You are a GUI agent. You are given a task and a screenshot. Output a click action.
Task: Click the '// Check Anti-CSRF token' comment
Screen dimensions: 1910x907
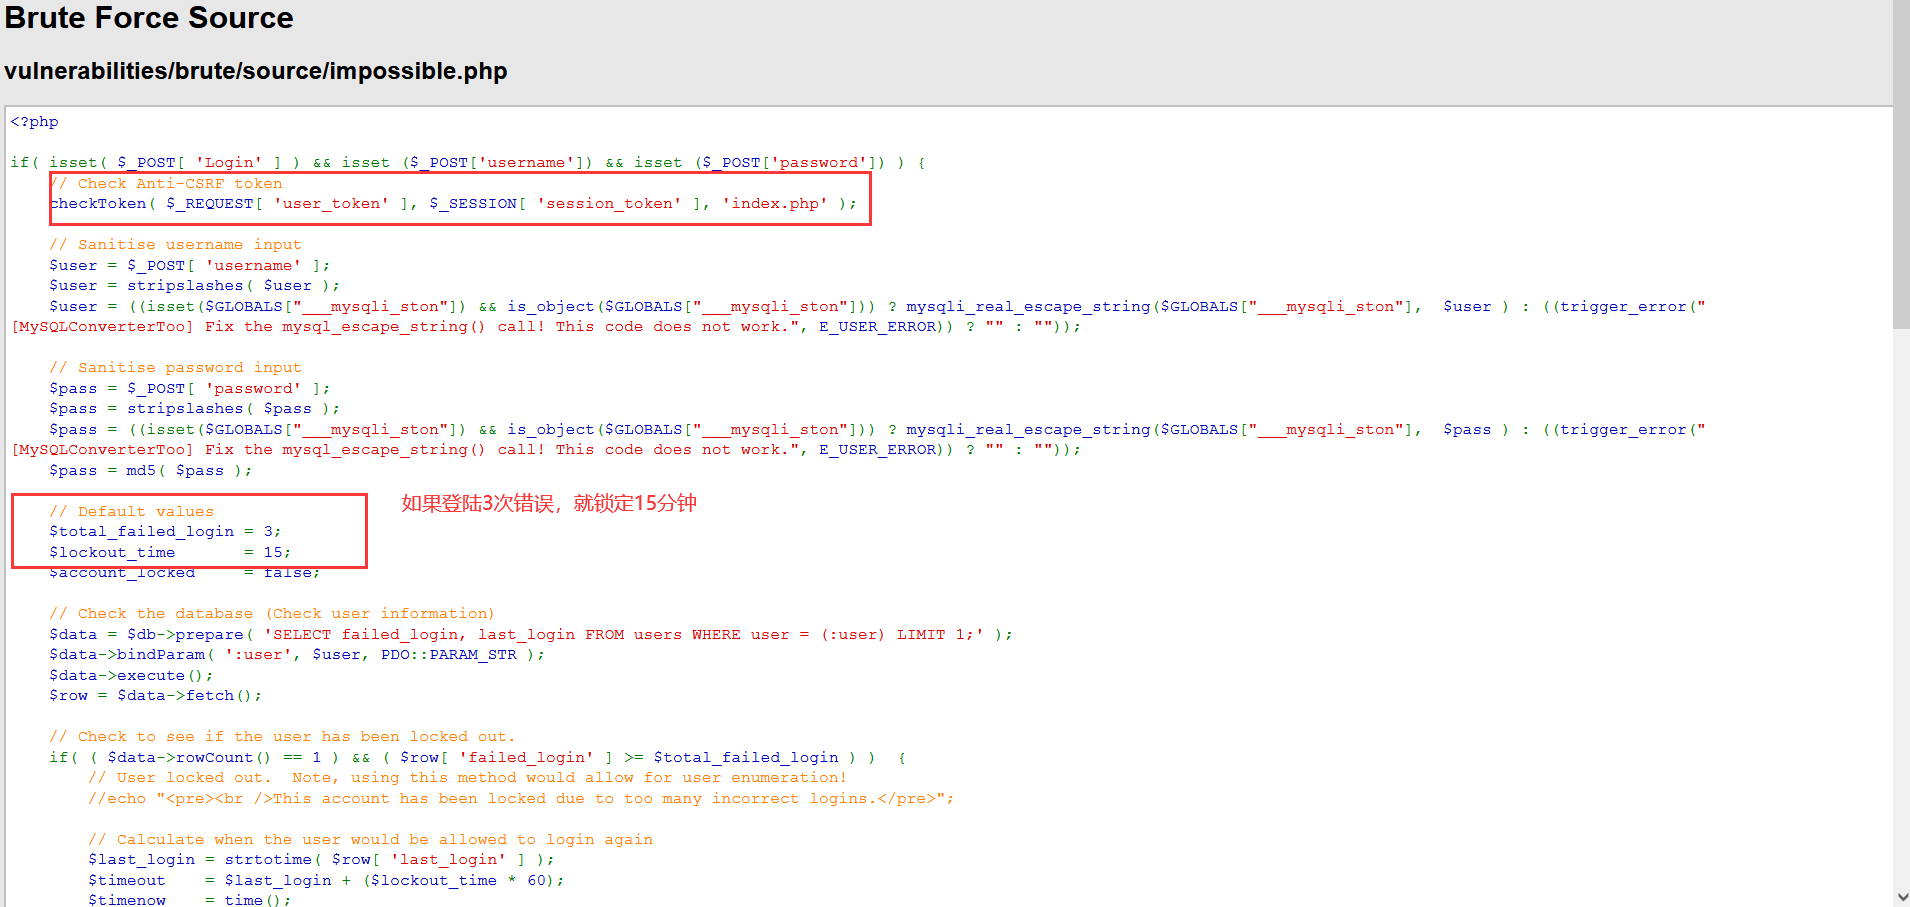click(x=166, y=183)
